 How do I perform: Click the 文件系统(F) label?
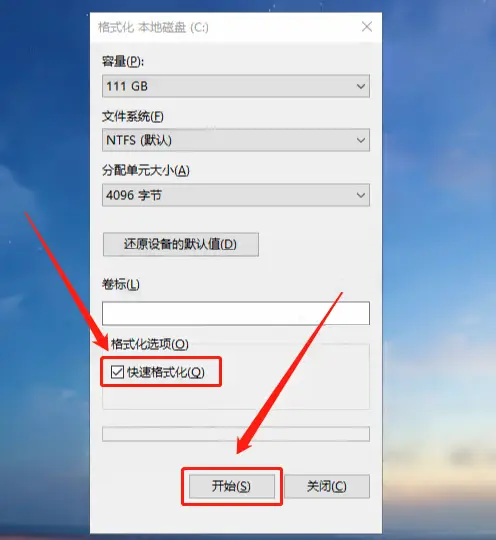[133, 117]
